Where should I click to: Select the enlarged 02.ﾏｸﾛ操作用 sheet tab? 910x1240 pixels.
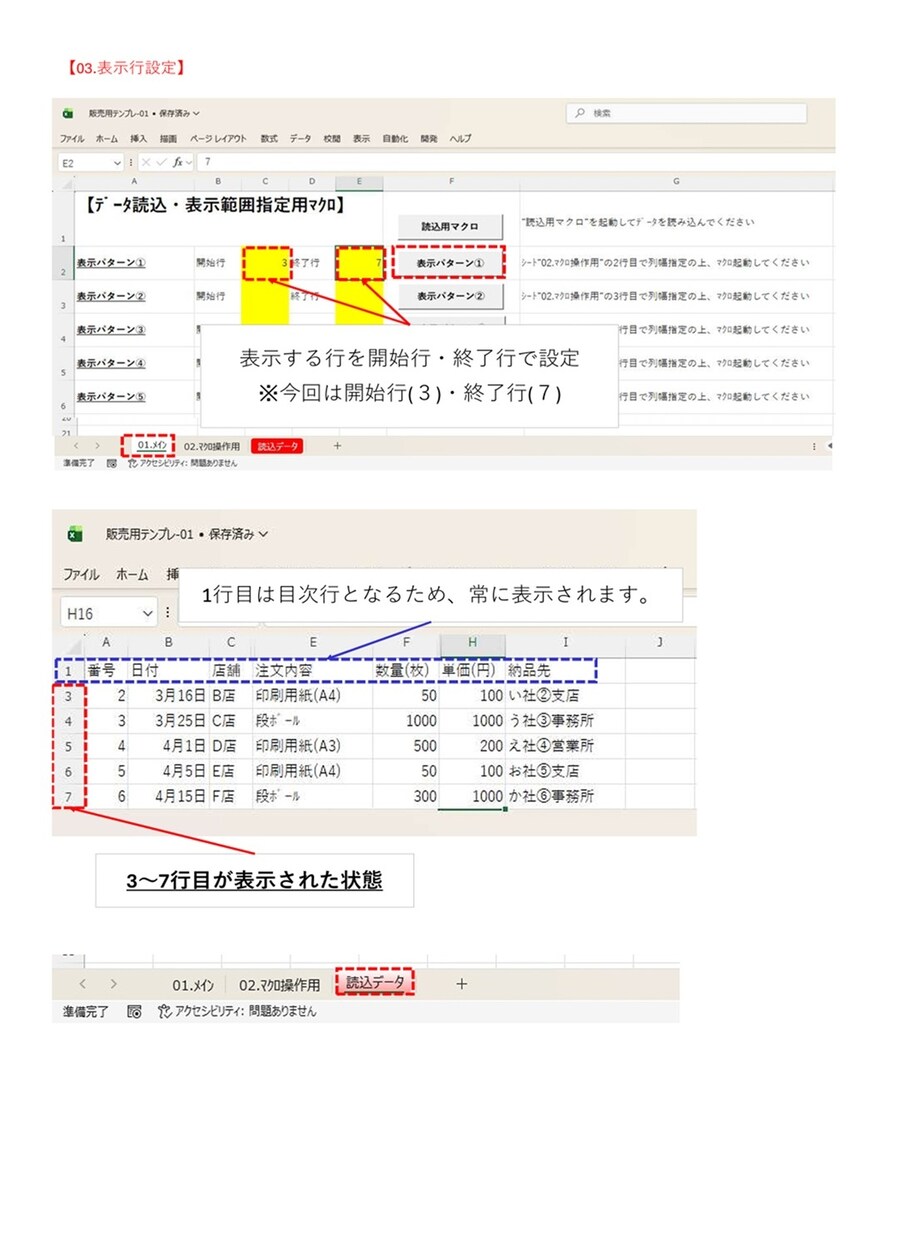280,984
